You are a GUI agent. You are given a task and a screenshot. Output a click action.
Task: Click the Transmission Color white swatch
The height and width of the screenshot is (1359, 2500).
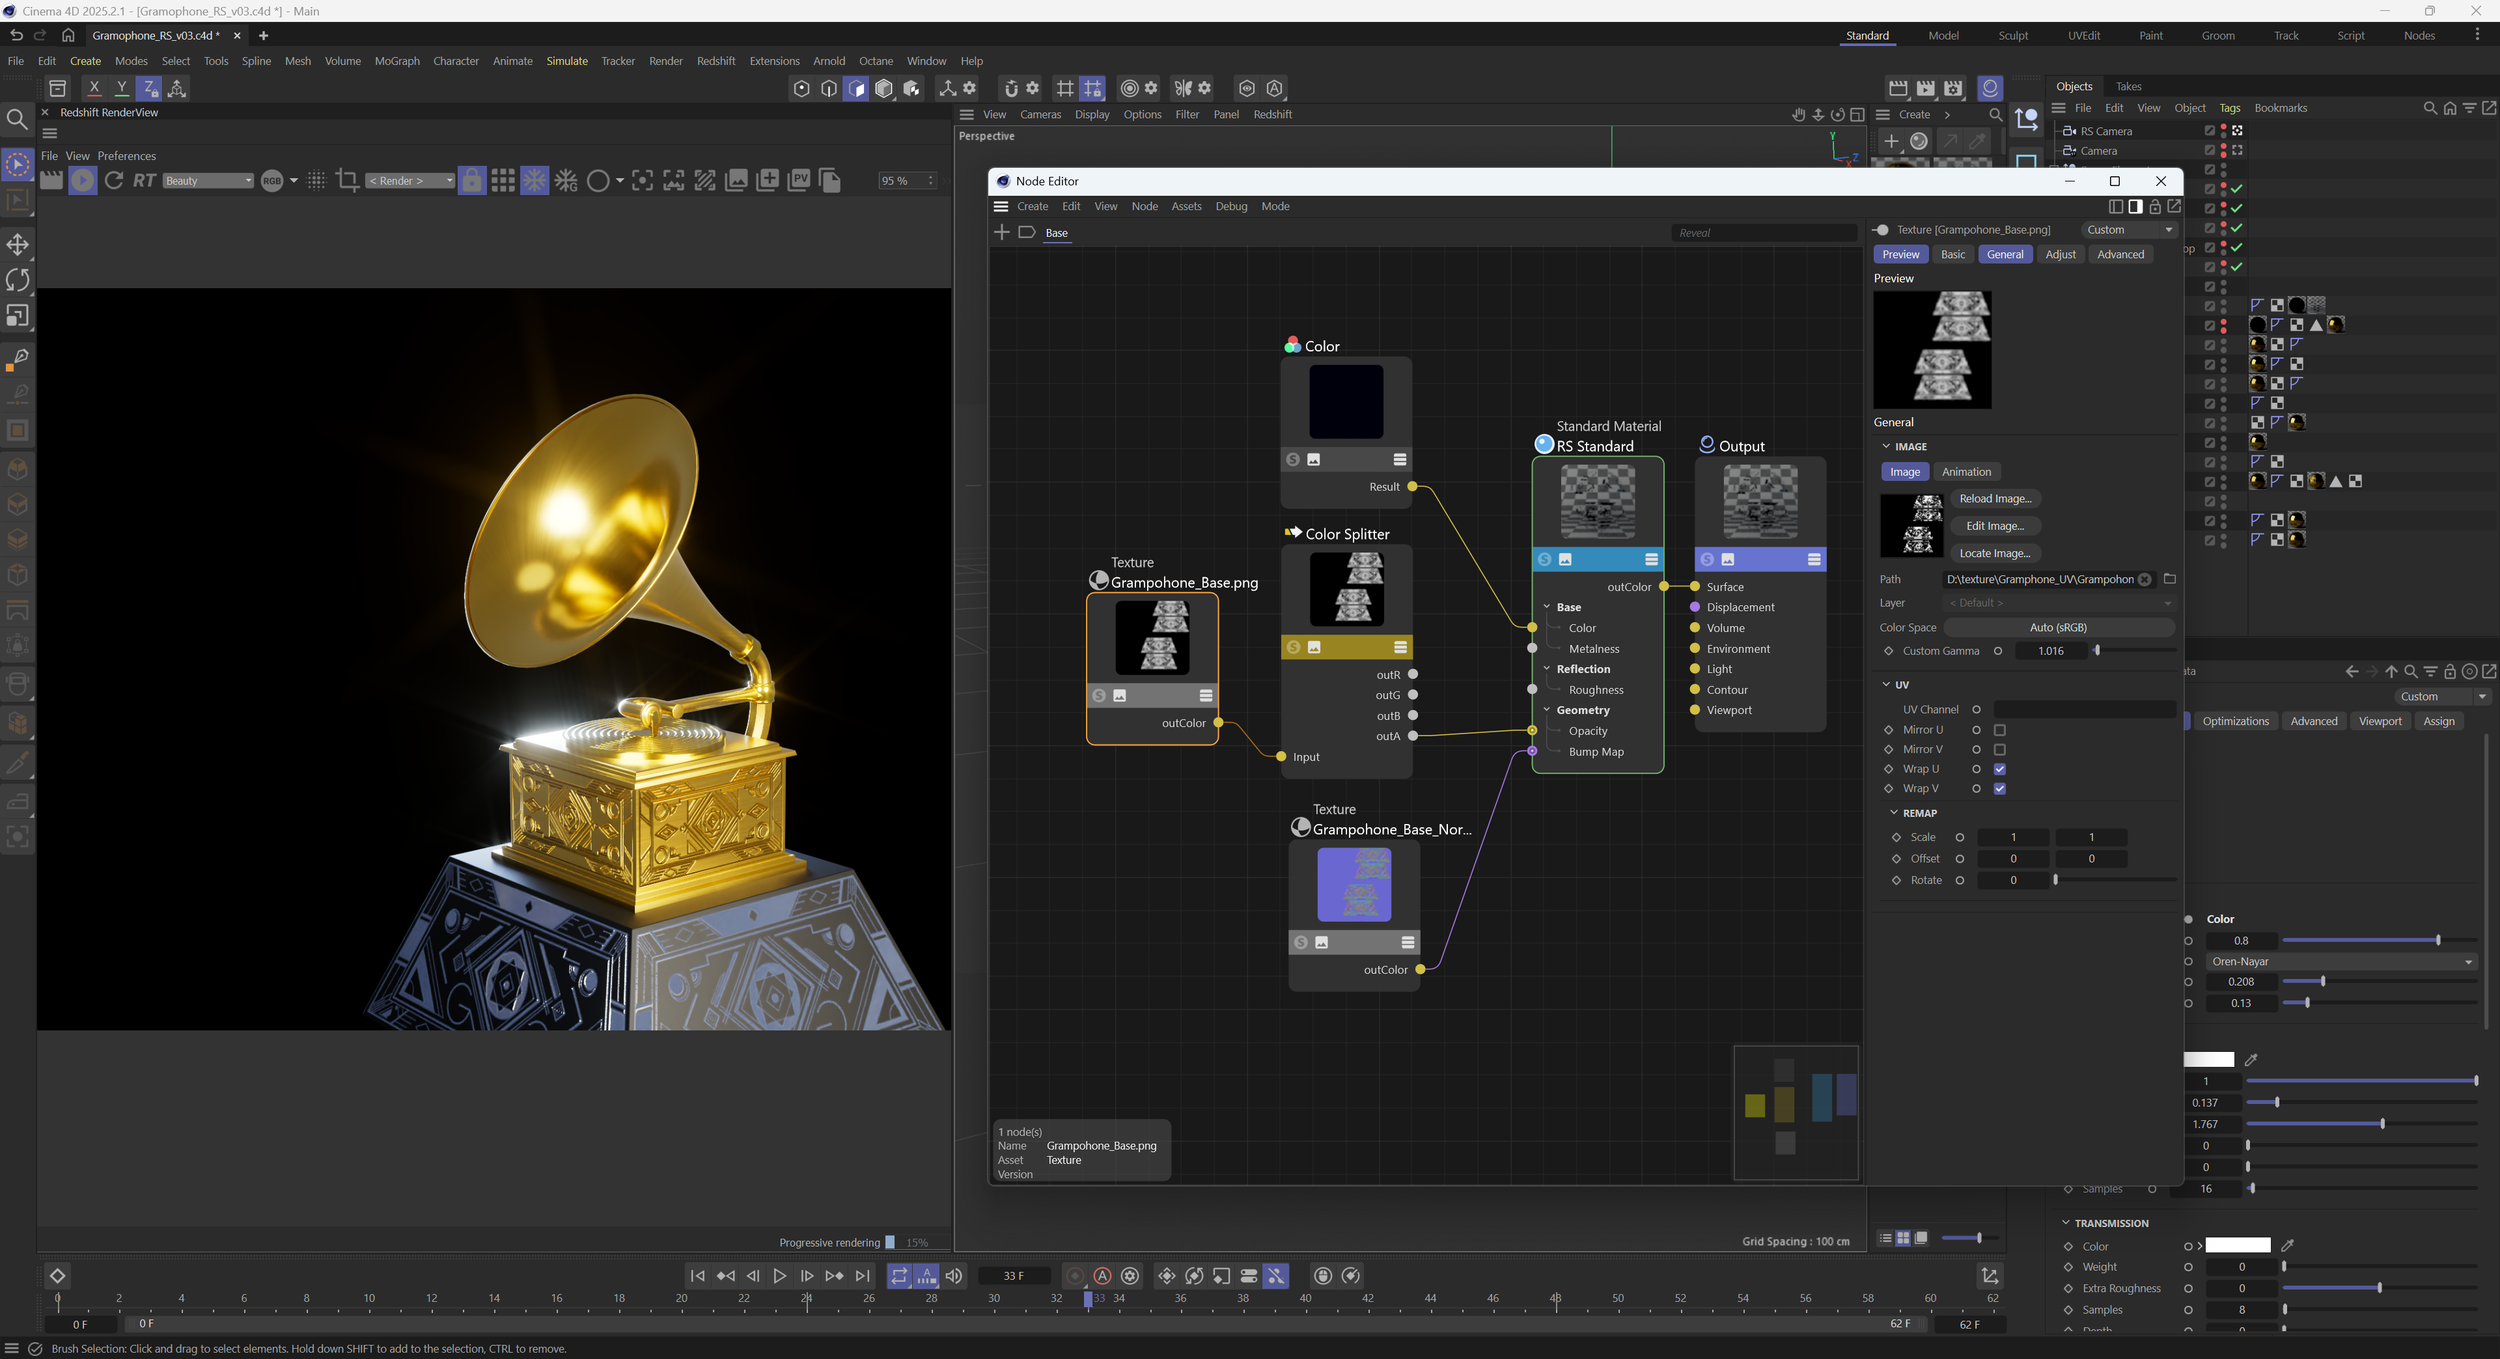2238,1246
